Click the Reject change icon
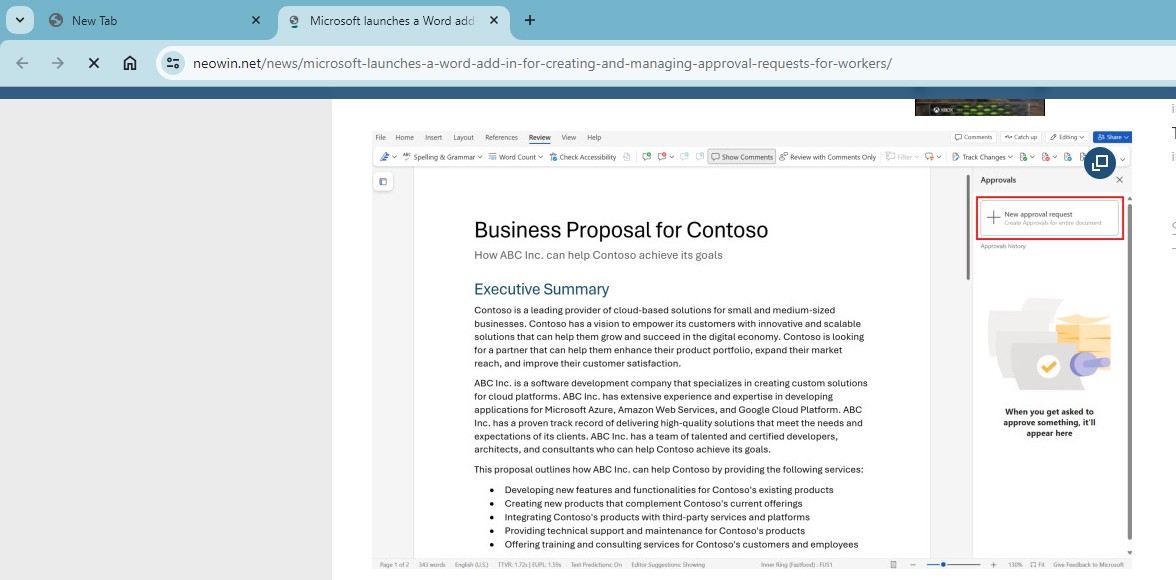 click(1046, 157)
